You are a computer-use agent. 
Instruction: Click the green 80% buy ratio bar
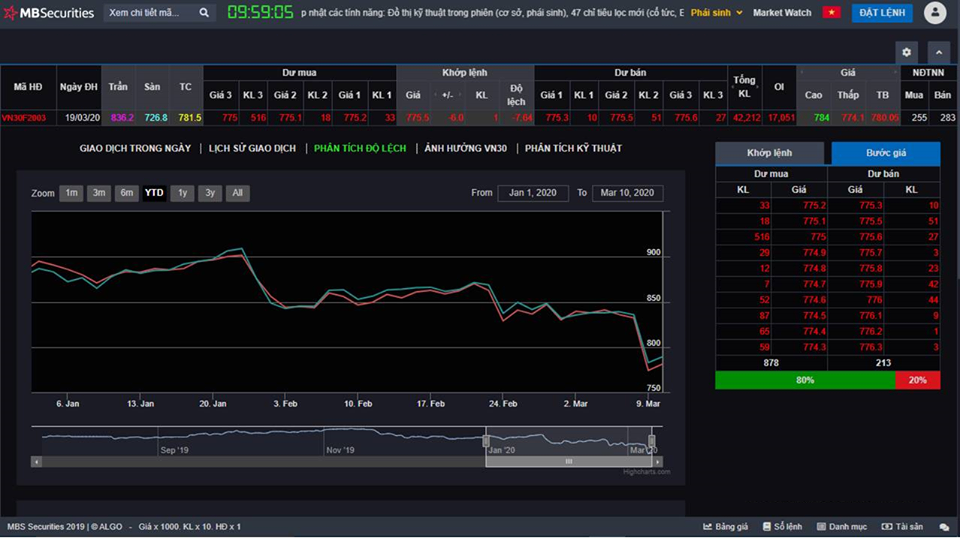[x=805, y=380]
